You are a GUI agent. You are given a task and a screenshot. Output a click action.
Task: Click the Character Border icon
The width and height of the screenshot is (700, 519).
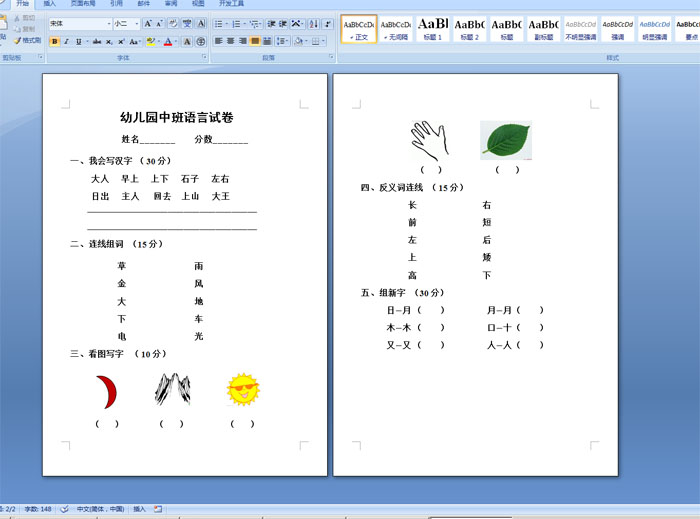(201, 24)
